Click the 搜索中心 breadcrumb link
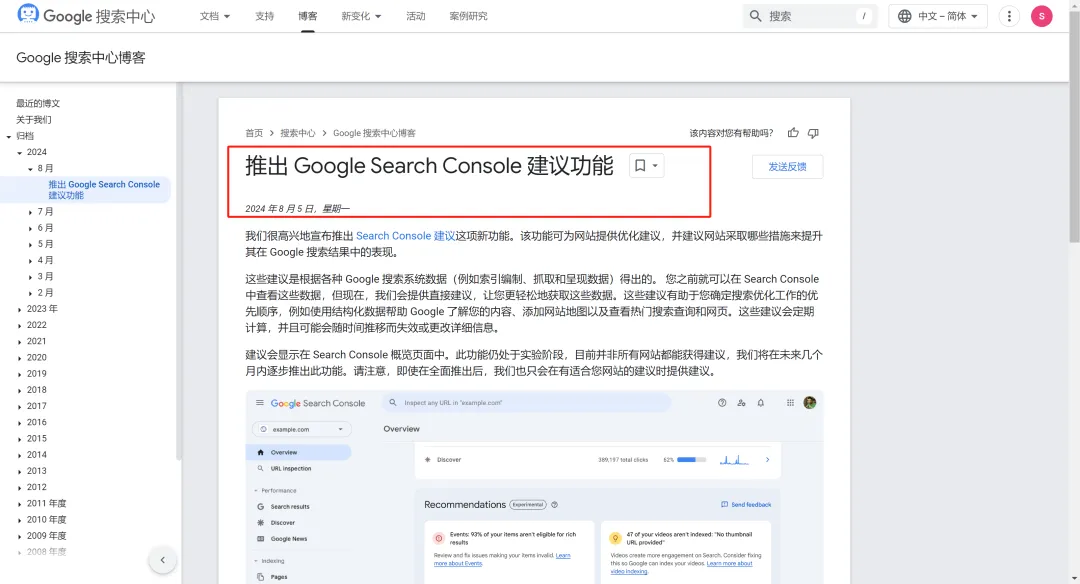Screen dimensions: 1080x584 point(297,133)
